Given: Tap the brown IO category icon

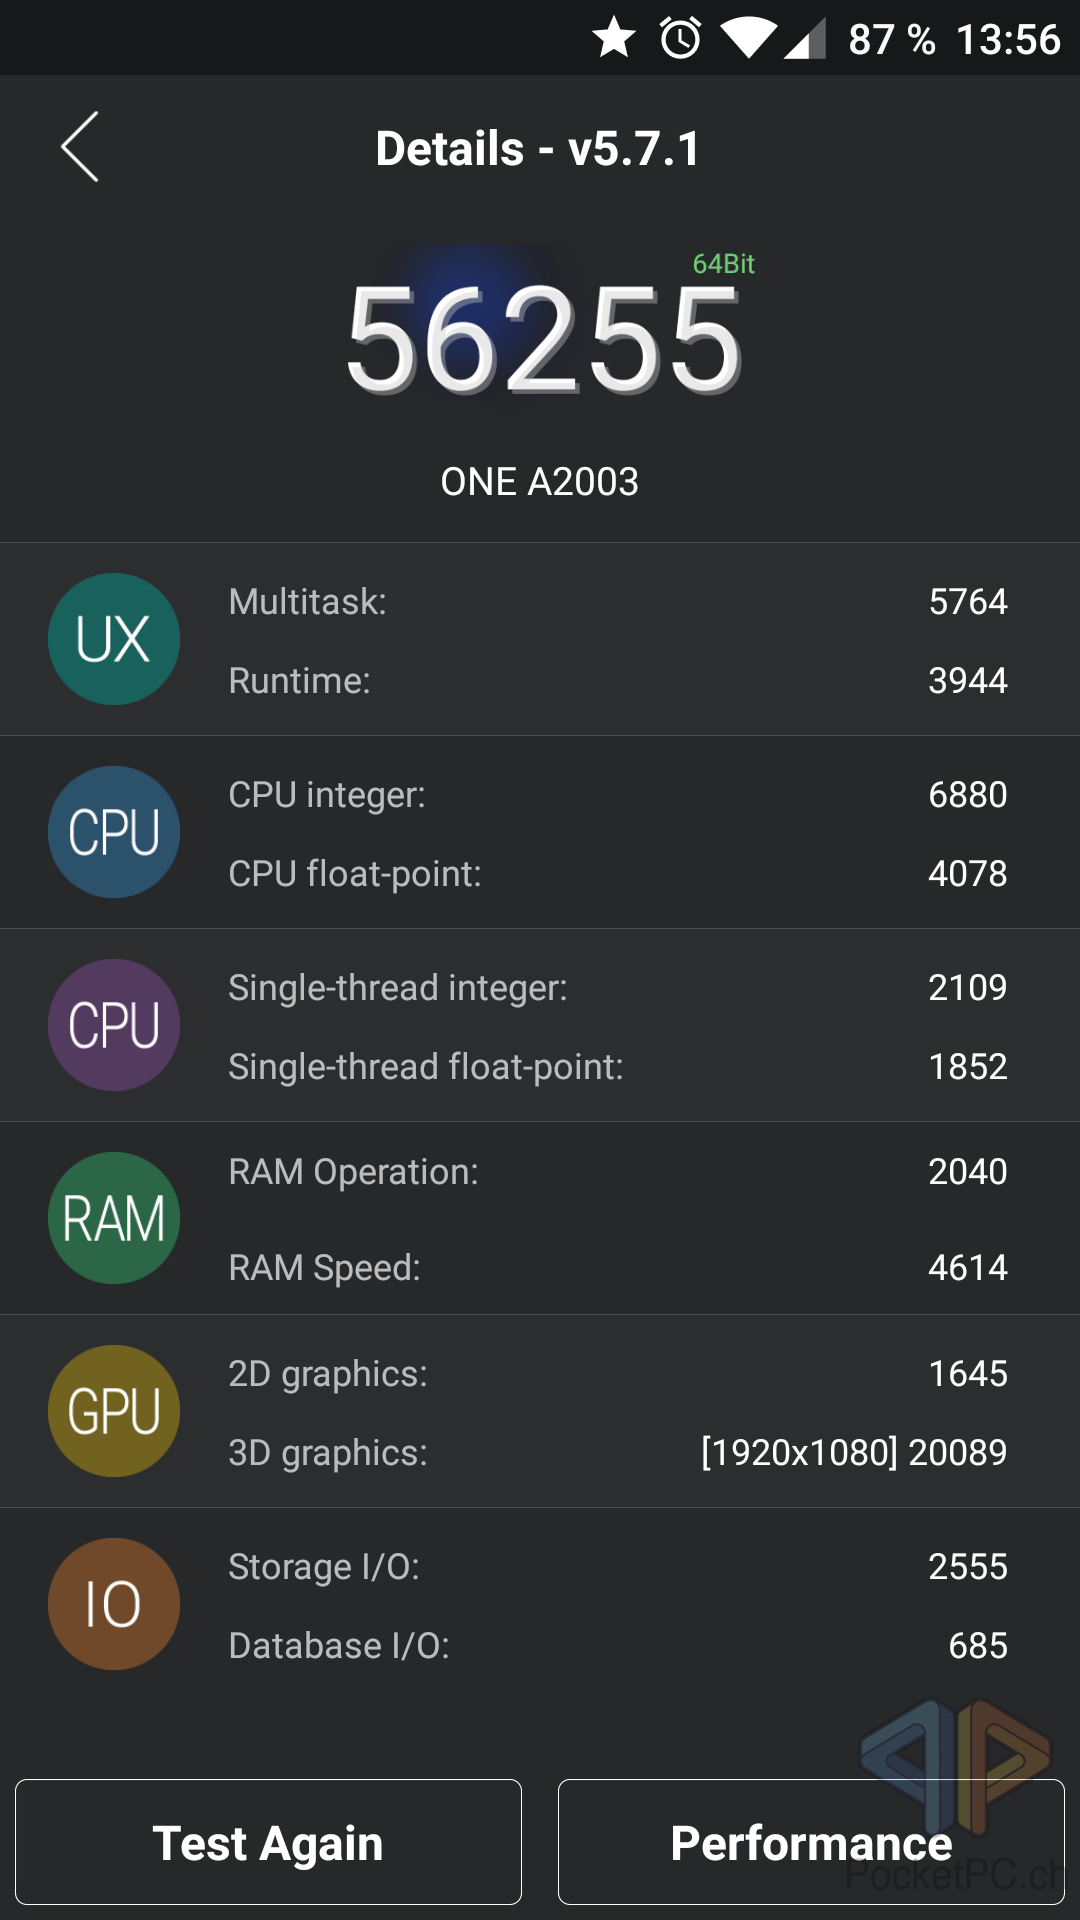Looking at the screenshot, I should click(x=114, y=1604).
